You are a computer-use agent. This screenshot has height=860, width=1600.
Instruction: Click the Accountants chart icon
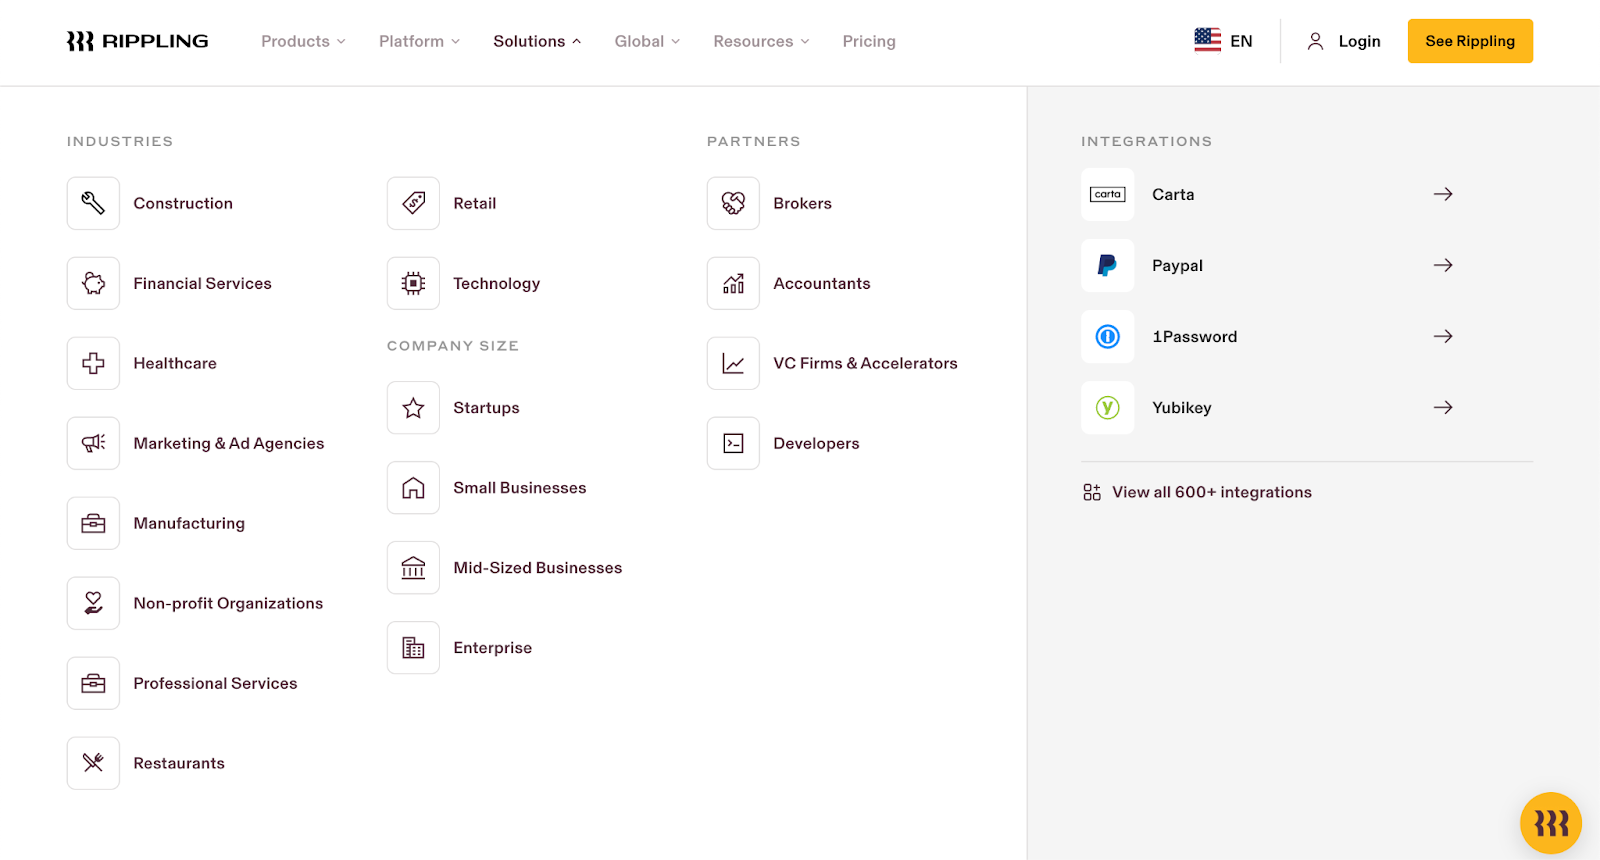point(733,283)
